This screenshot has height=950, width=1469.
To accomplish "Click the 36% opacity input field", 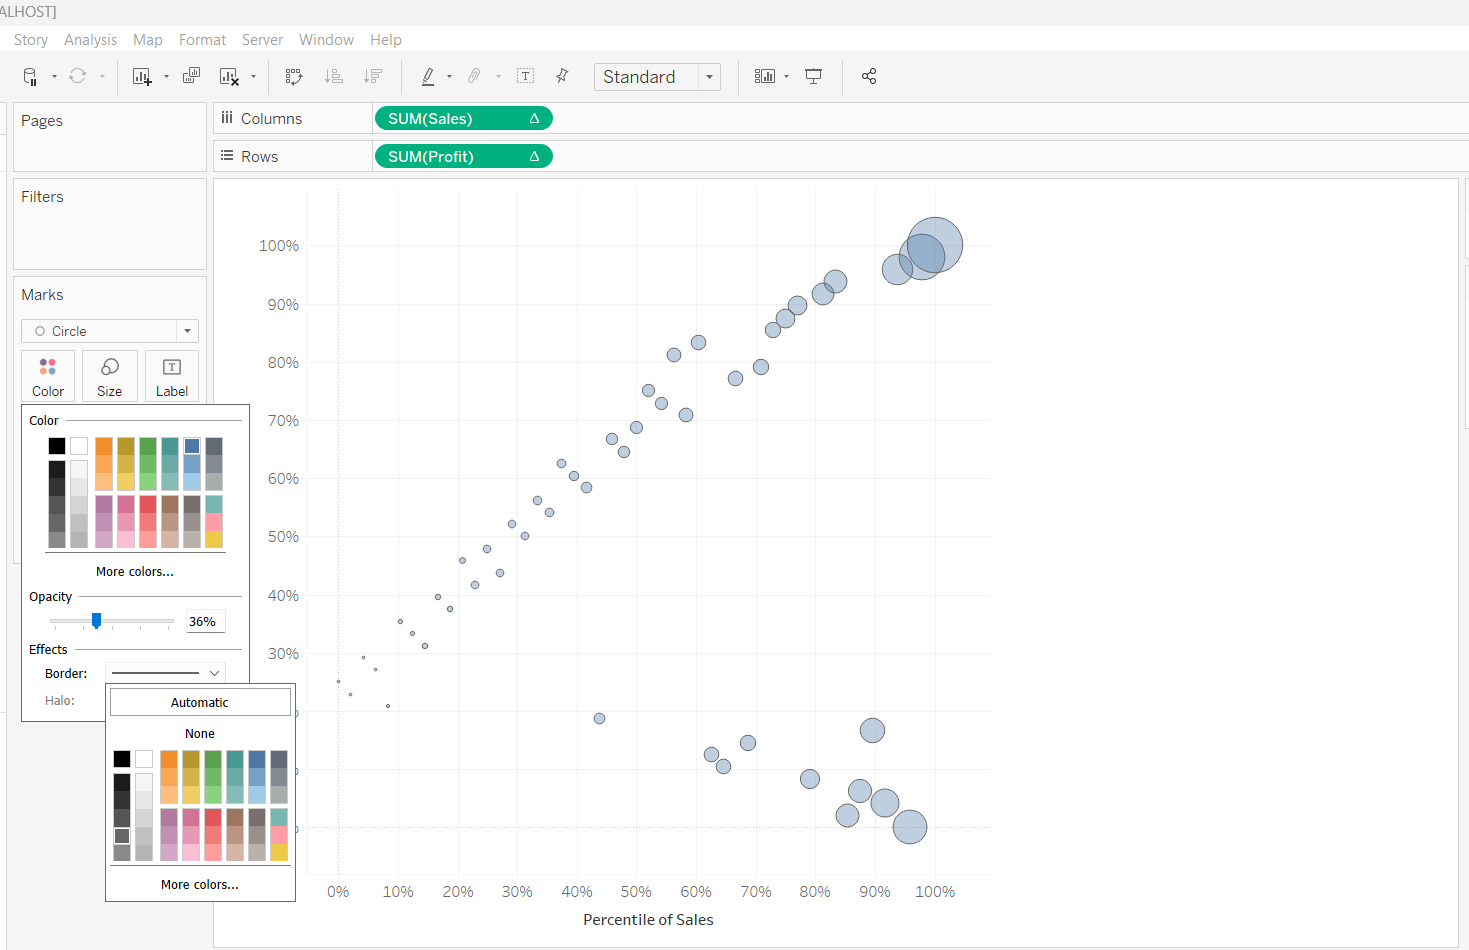I will pyautogui.click(x=205, y=621).
